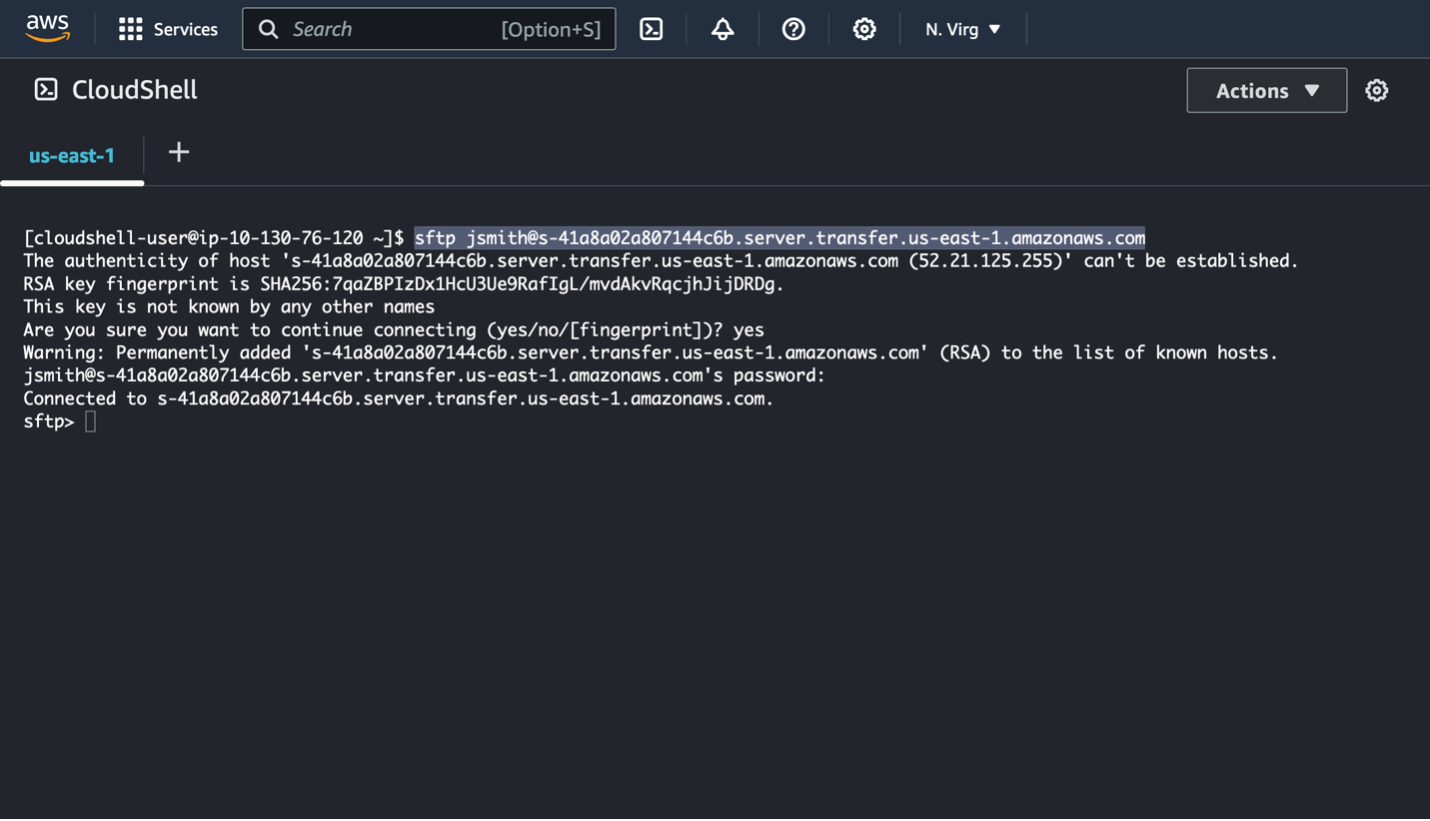Open the help question mark menu
The image size is (1430, 821).
pyautogui.click(x=793, y=29)
